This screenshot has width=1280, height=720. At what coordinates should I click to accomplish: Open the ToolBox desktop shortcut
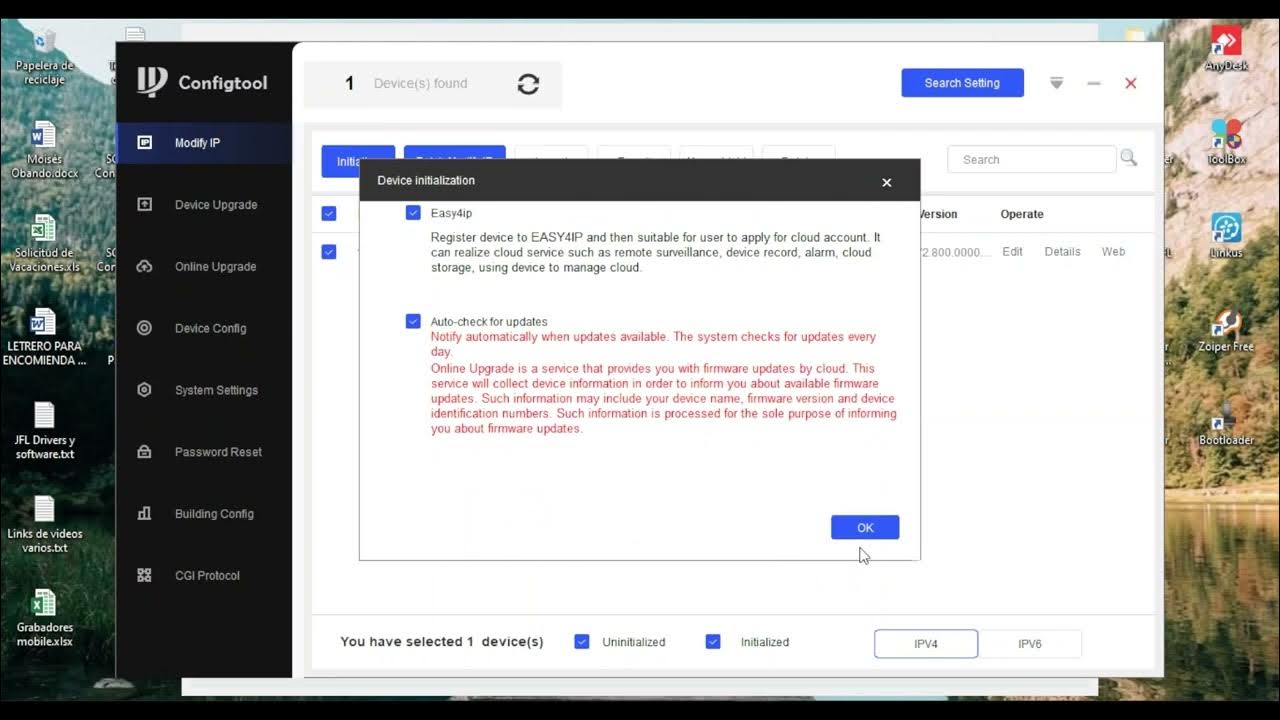(1226, 141)
